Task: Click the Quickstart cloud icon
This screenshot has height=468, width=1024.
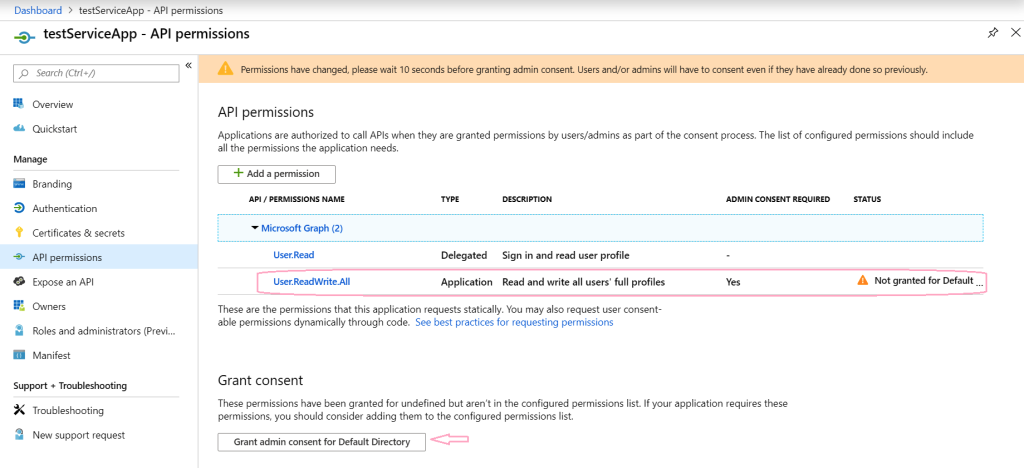Action: pos(19,129)
